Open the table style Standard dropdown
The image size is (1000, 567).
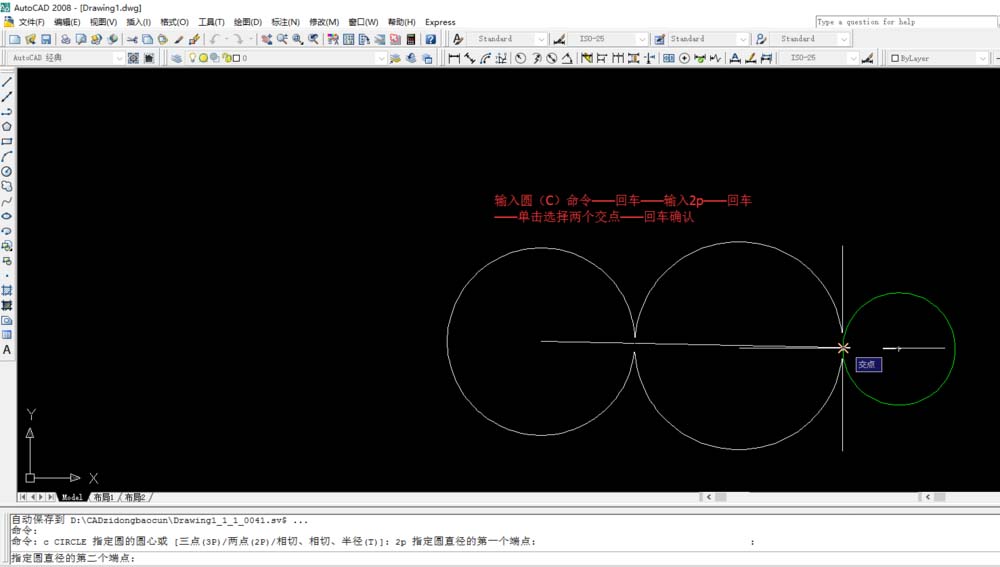click(742, 40)
